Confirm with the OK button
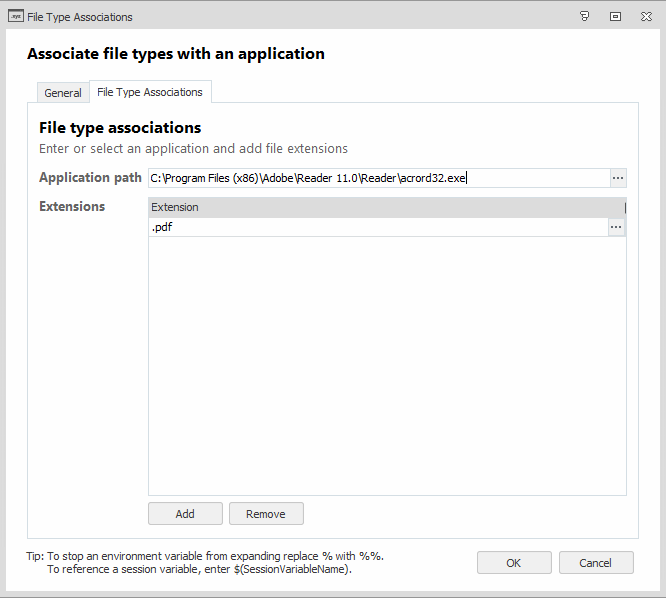The height and width of the screenshot is (598, 666). (513, 563)
